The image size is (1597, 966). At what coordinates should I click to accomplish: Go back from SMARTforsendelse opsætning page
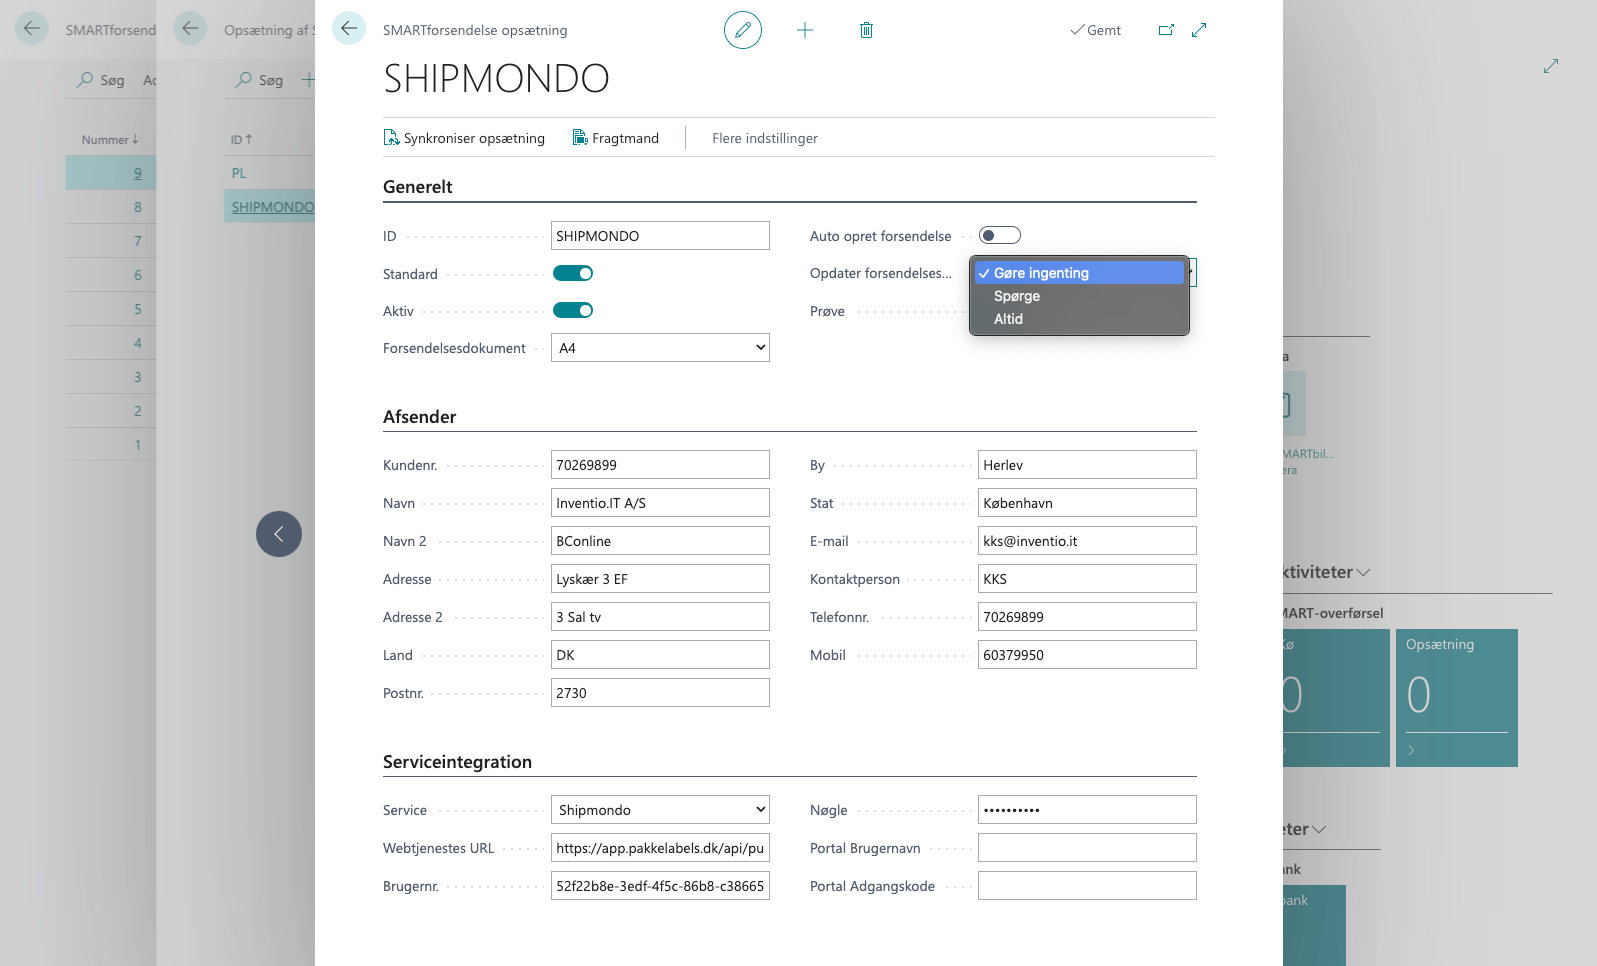(349, 28)
